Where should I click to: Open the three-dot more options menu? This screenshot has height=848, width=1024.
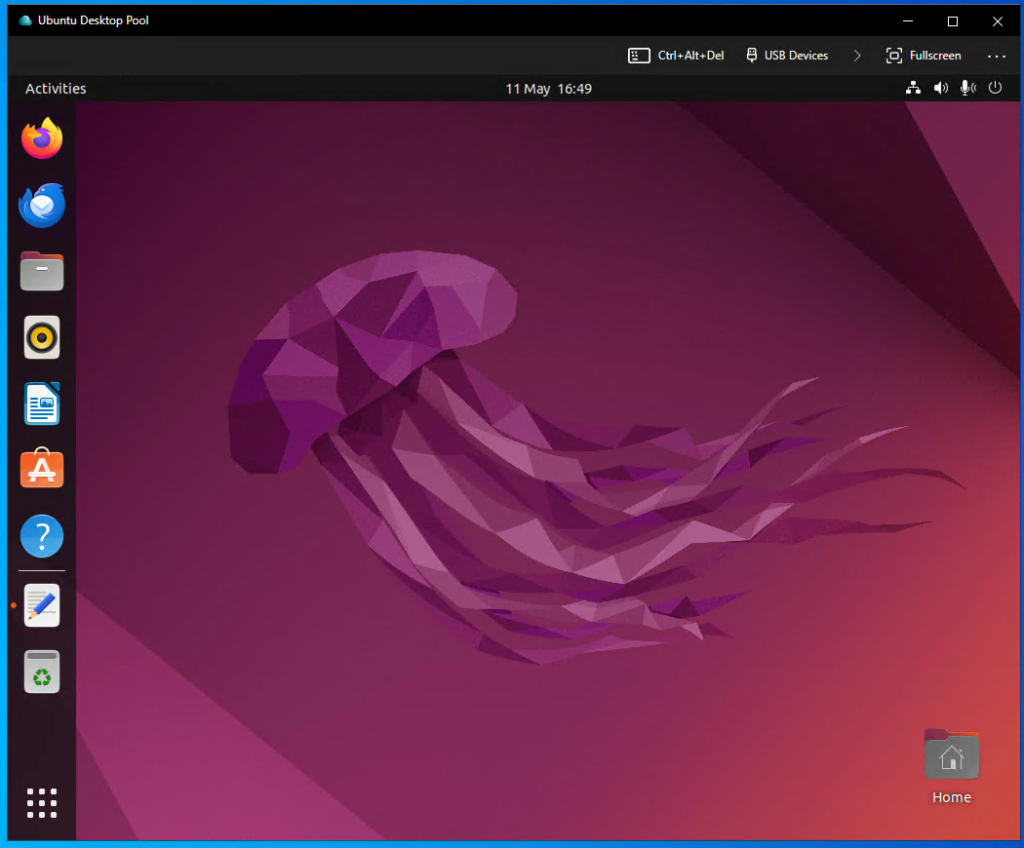tap(997, 56)
